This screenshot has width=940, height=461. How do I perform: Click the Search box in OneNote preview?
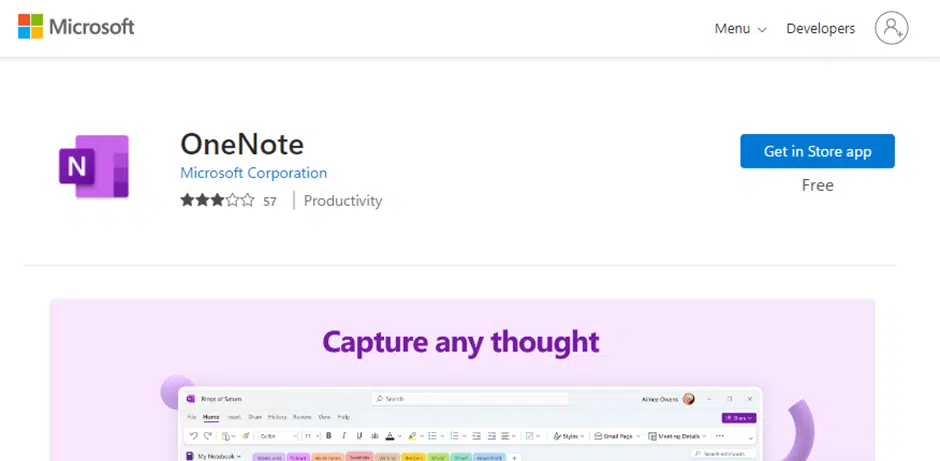[x=469, y=399]
